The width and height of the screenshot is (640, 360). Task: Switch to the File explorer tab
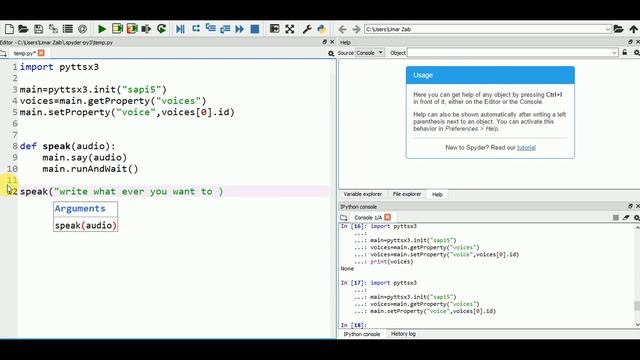pyautogui.click(x=407, y=194)
